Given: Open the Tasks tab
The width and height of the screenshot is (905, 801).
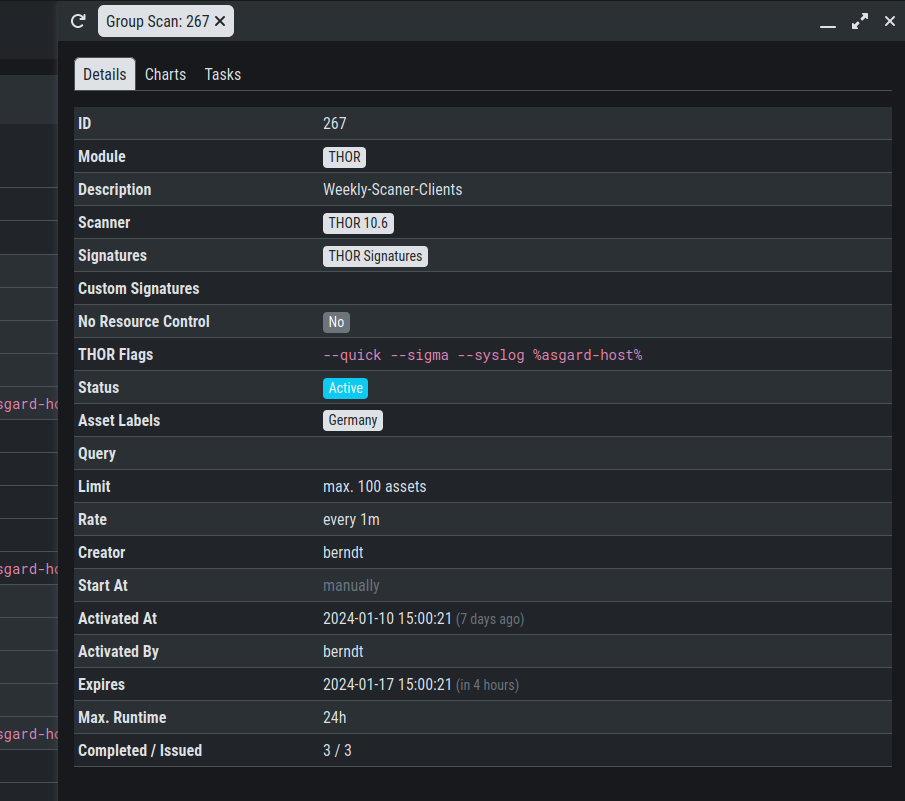Looking at the screenshot, I should (x=223, y=74).
